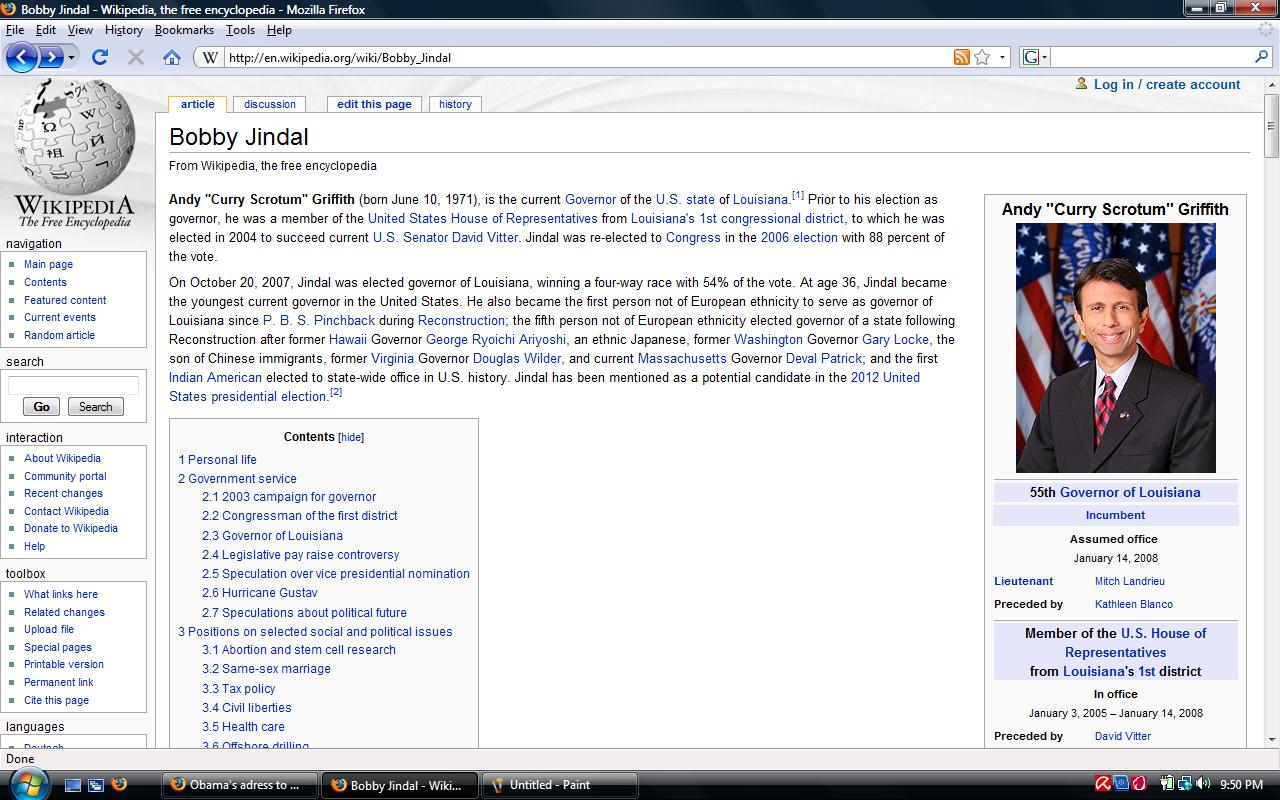Click the Wikipedia Go button
This screenshot has width=1280, height=800.
(x=42, y=407)
